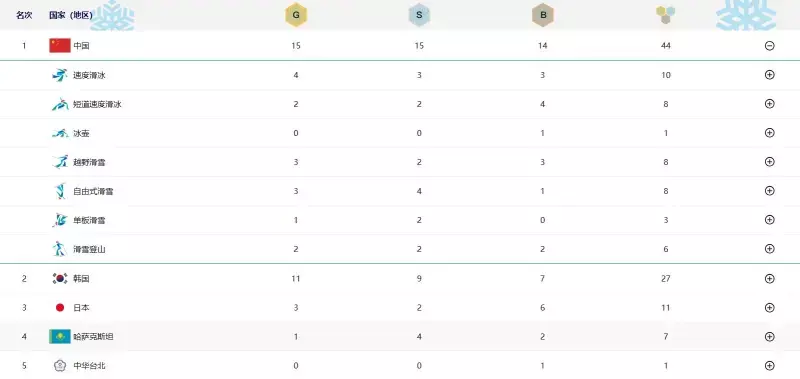Expand the 日本 medal details

click(770, 308)
